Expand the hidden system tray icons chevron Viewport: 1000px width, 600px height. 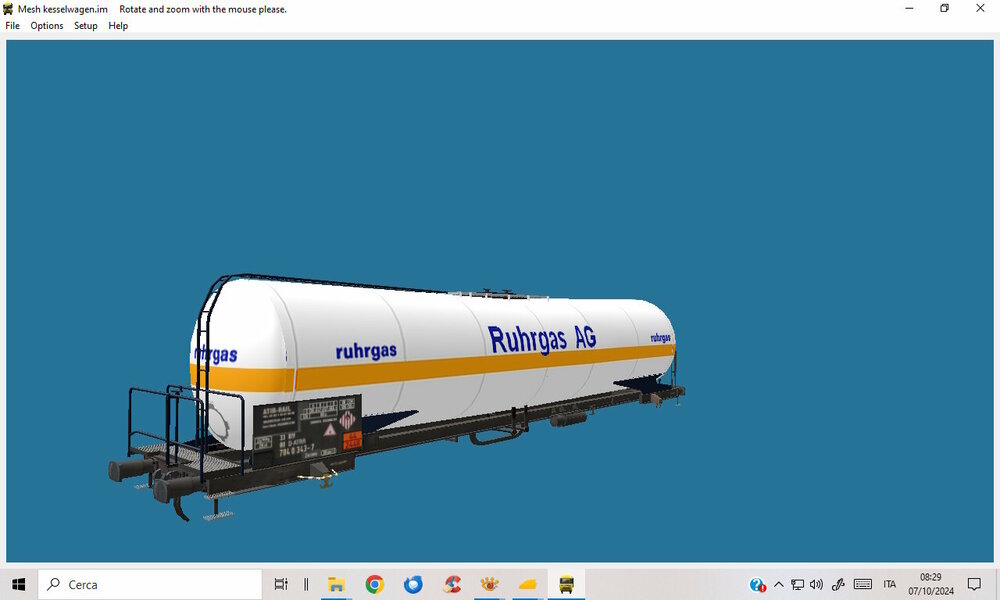click(x=779, y=584)
